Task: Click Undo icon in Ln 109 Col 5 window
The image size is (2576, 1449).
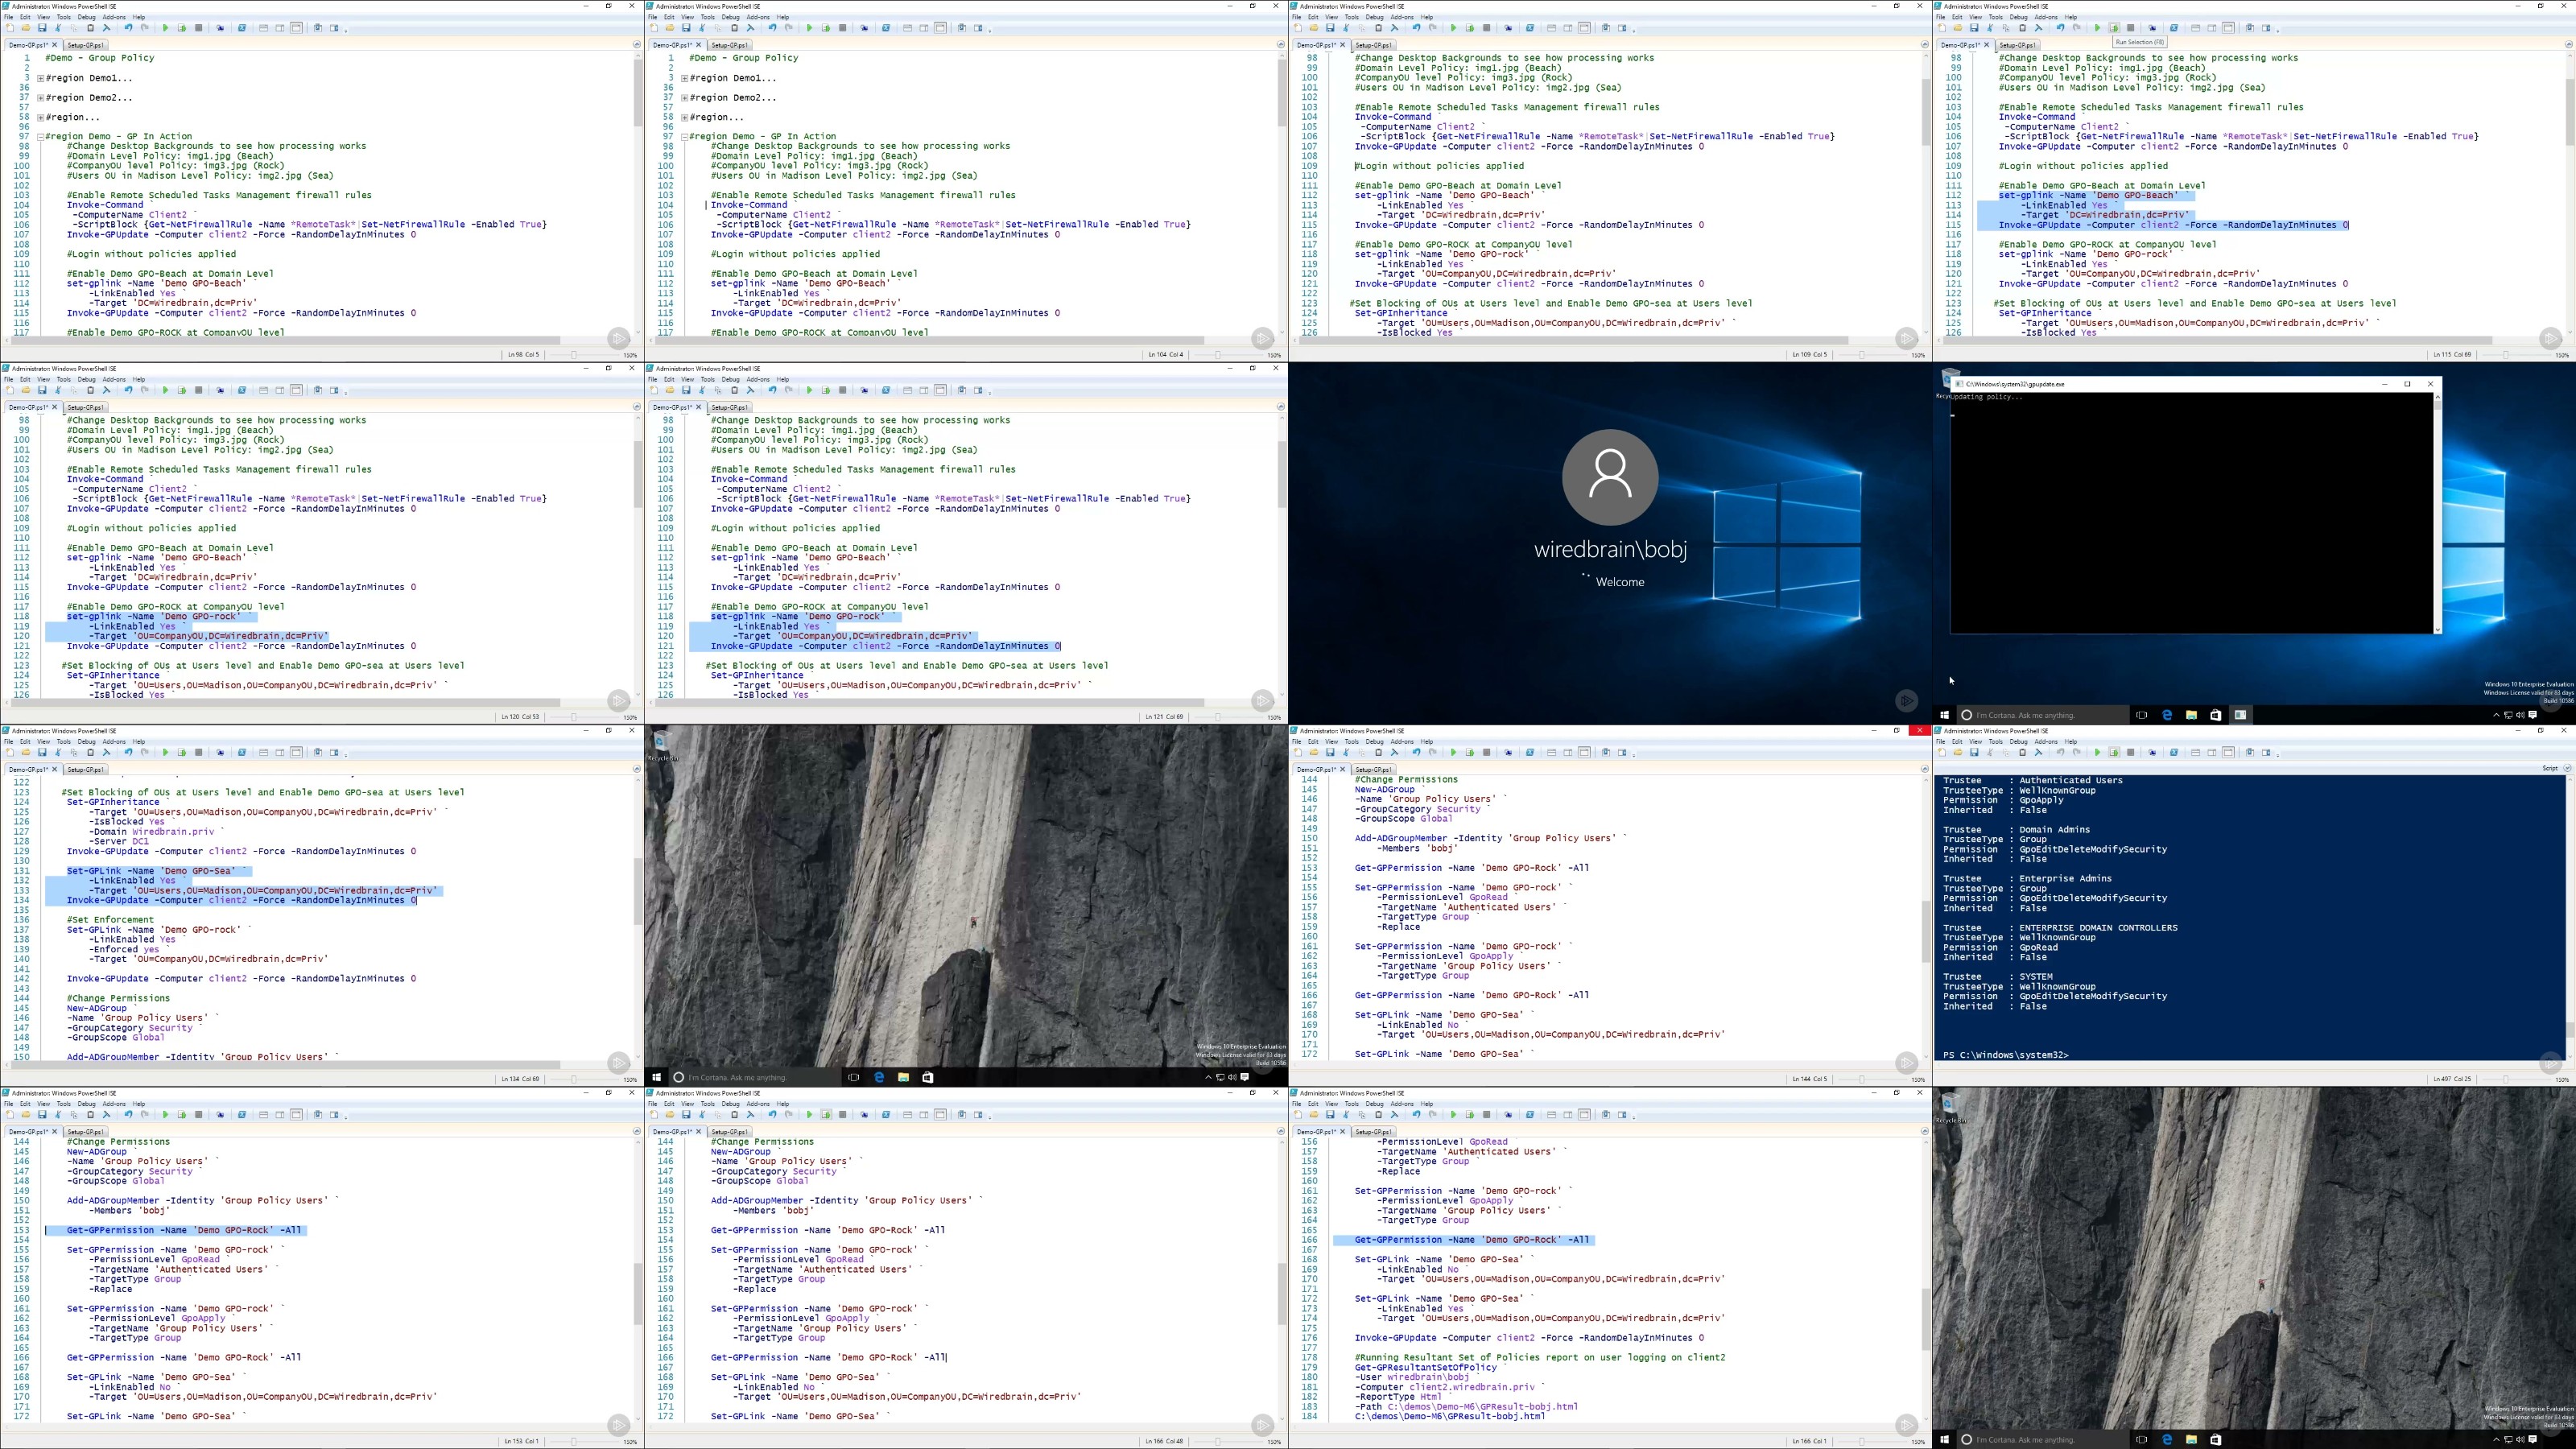Action: point(1416,28)
